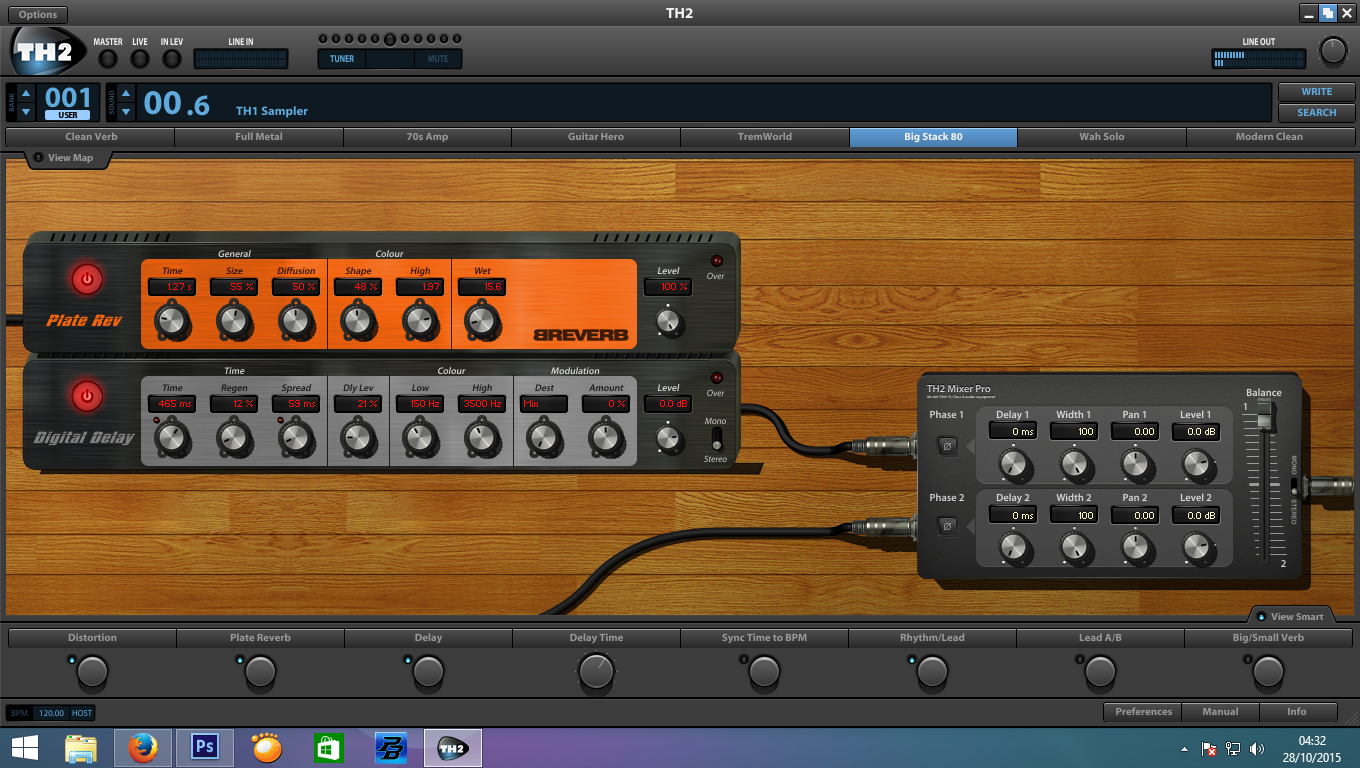1360x768 pixels.
Task: Switch to the 70s Amp preset
Action: [427, 137]
